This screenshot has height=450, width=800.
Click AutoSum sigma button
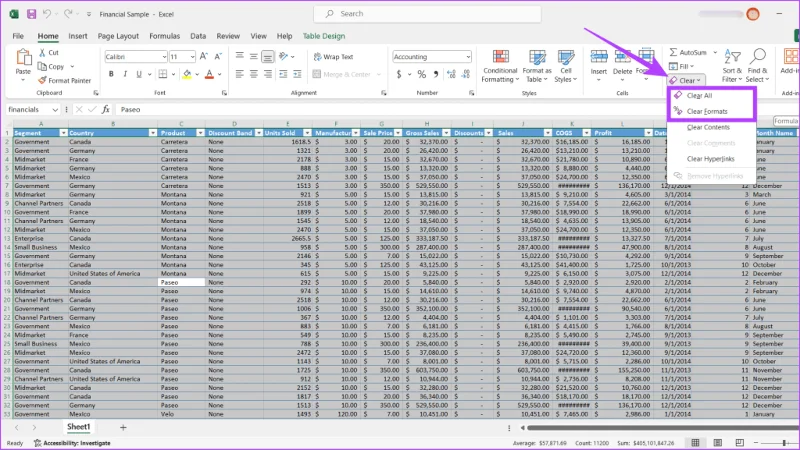(689, 52)
